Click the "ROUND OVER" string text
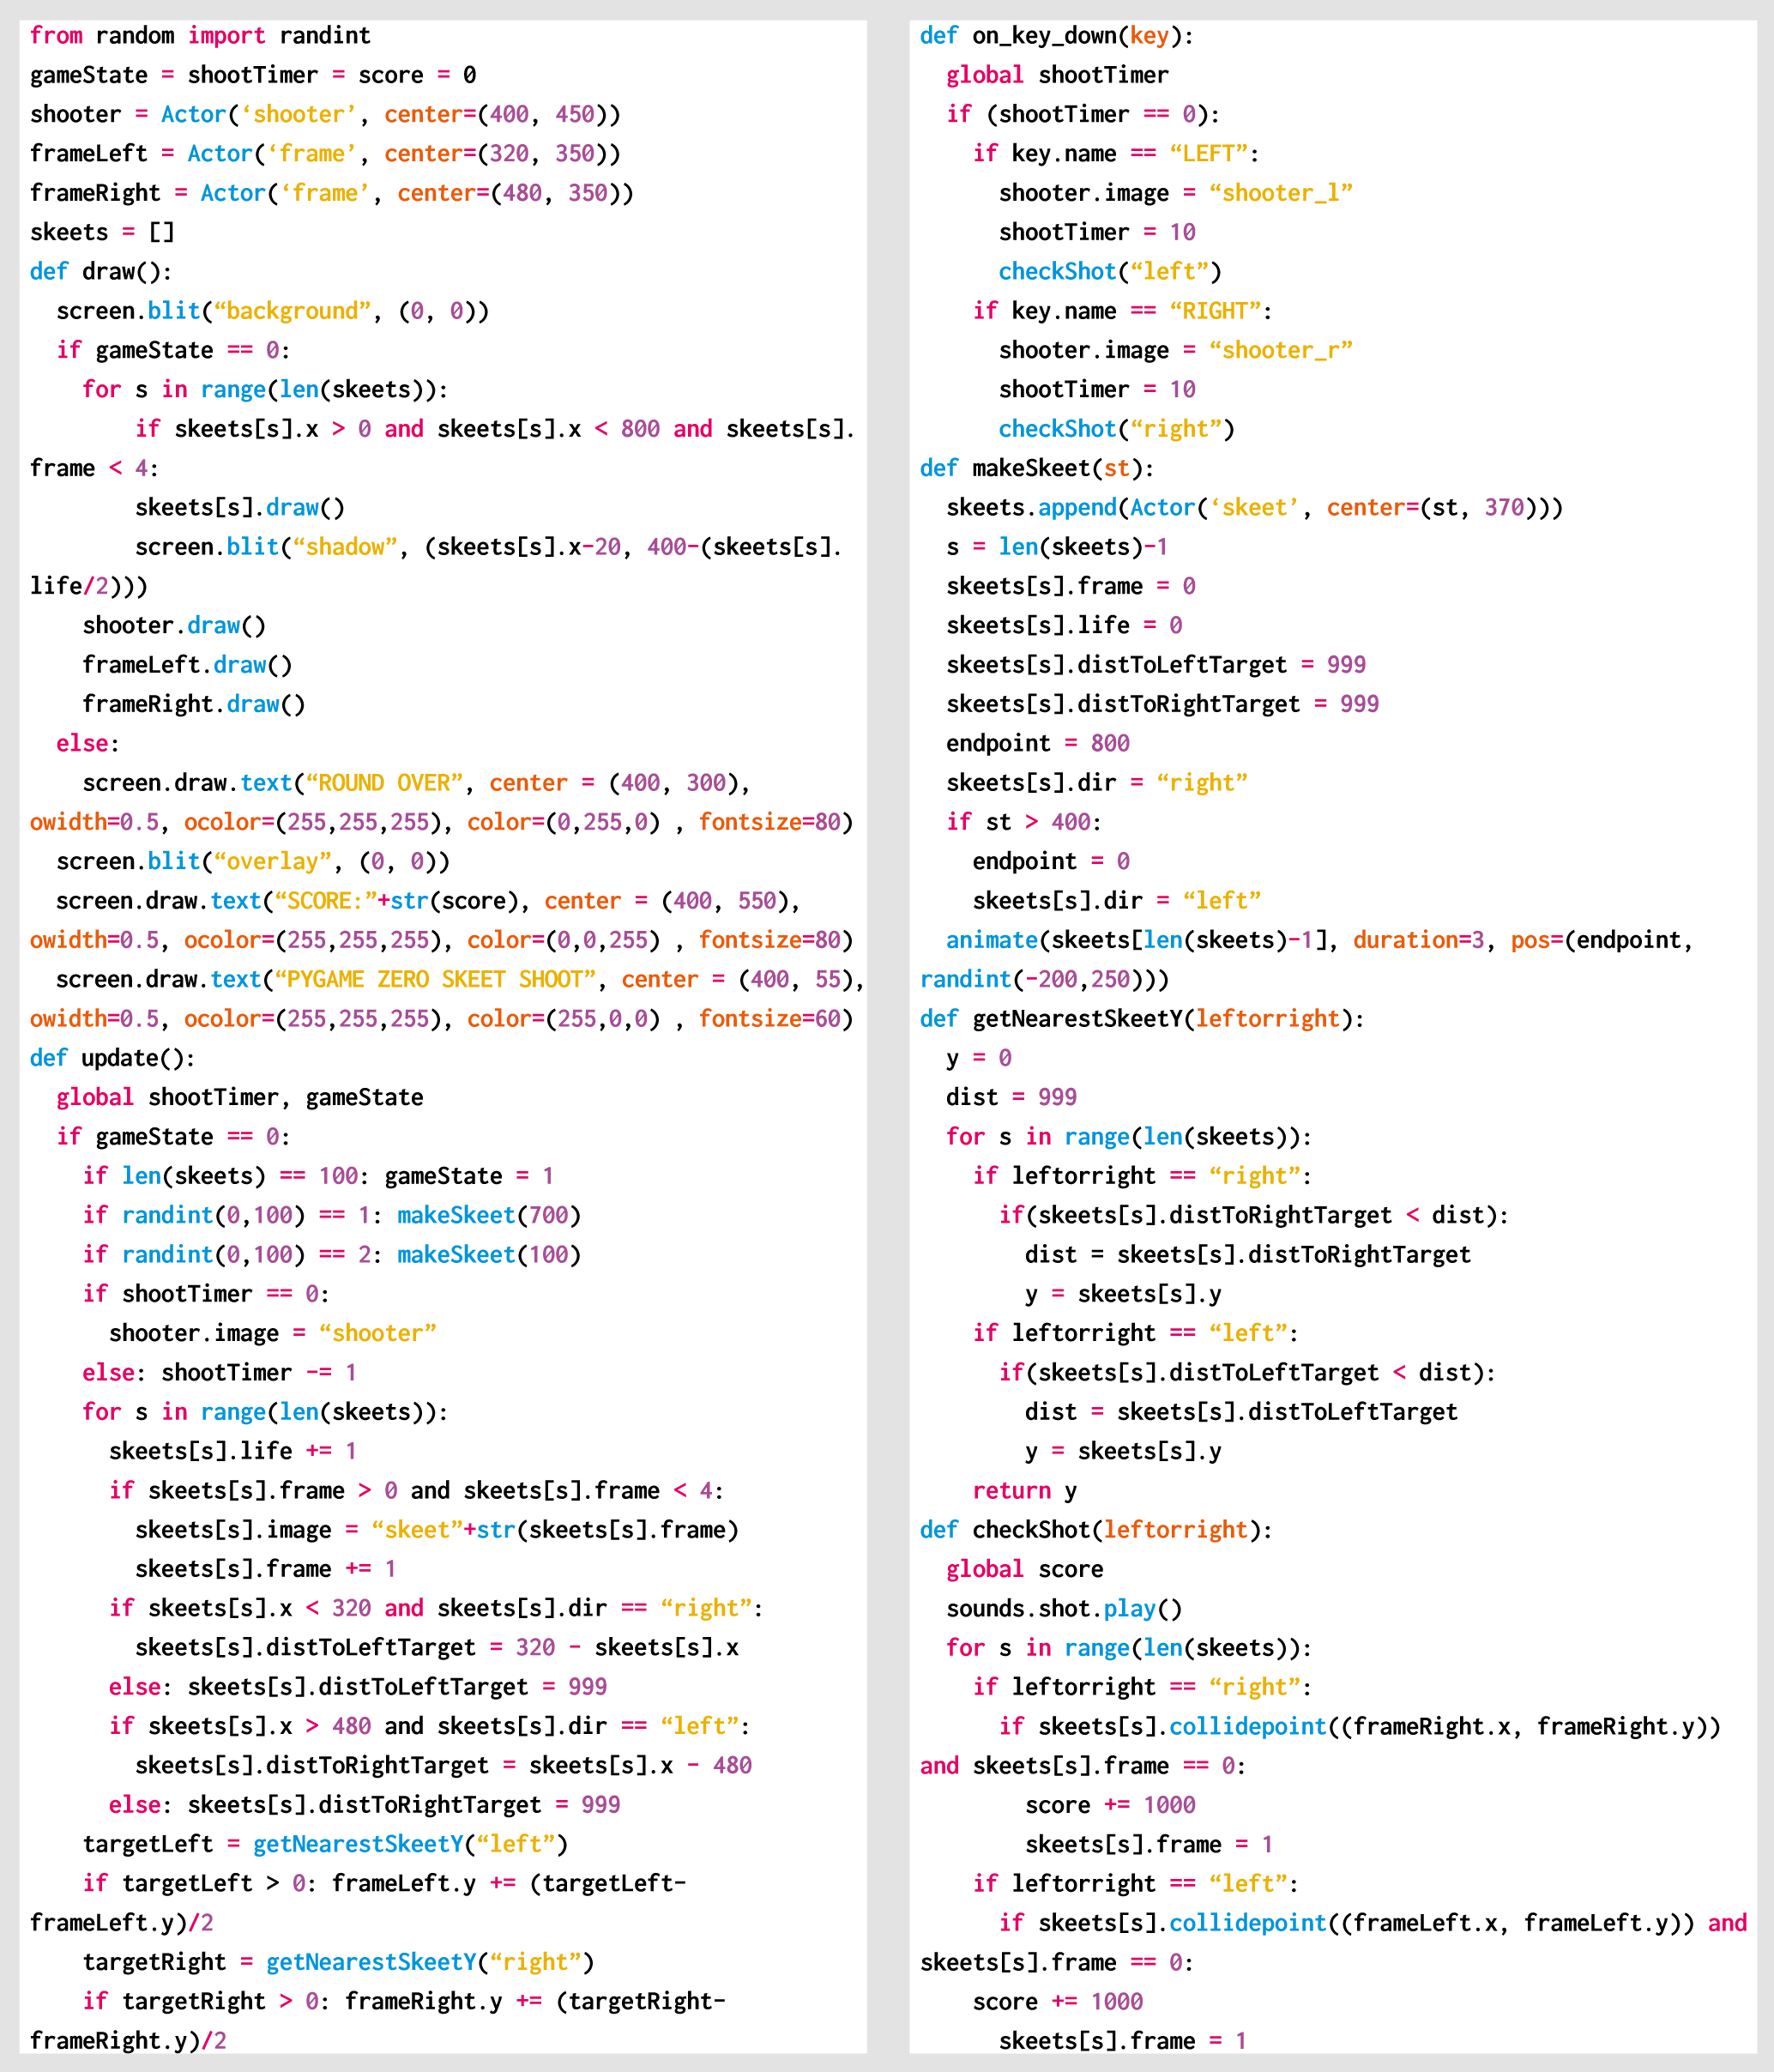This screenshot has height=2072, width=1774. pos(385,783)
